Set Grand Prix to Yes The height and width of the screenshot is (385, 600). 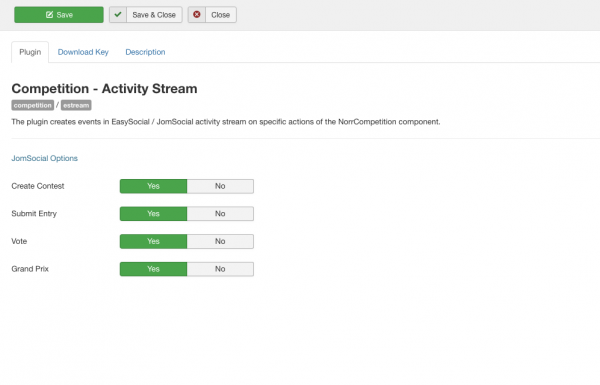coord(153,269)
